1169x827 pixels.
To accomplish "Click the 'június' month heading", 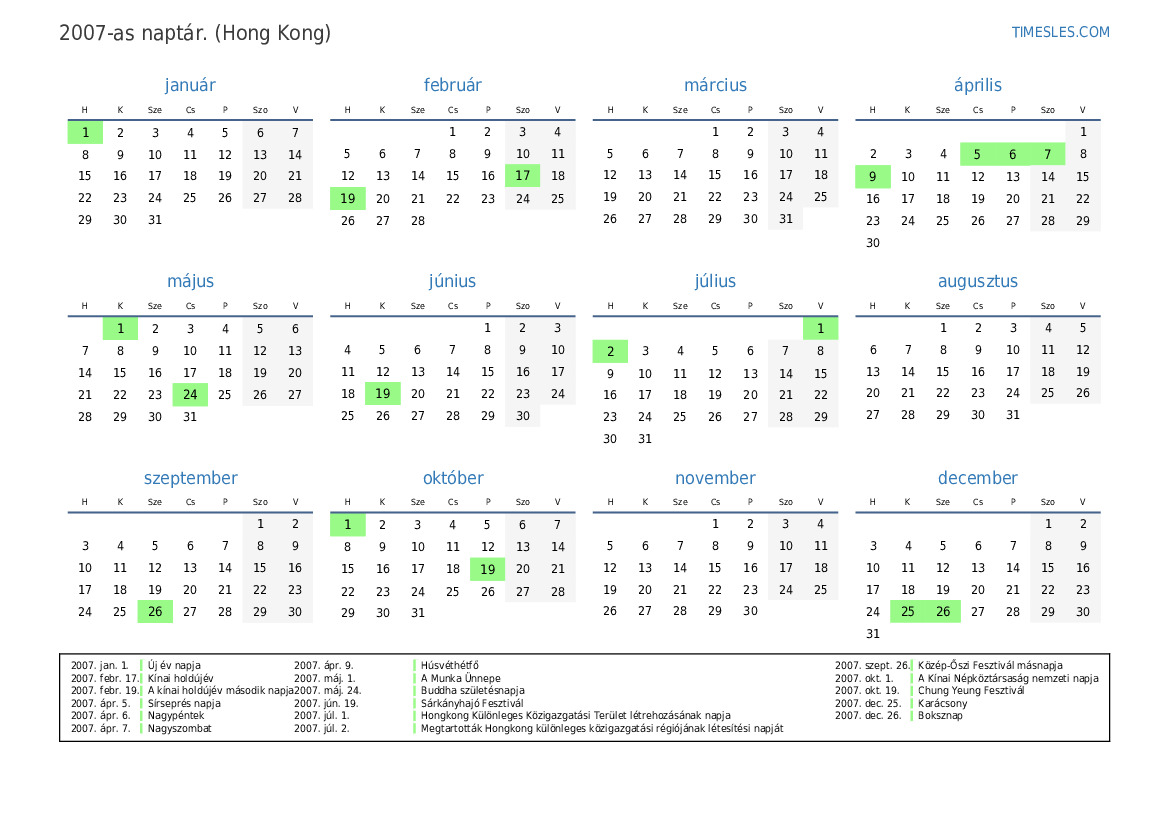I will [x=453, y=281].
